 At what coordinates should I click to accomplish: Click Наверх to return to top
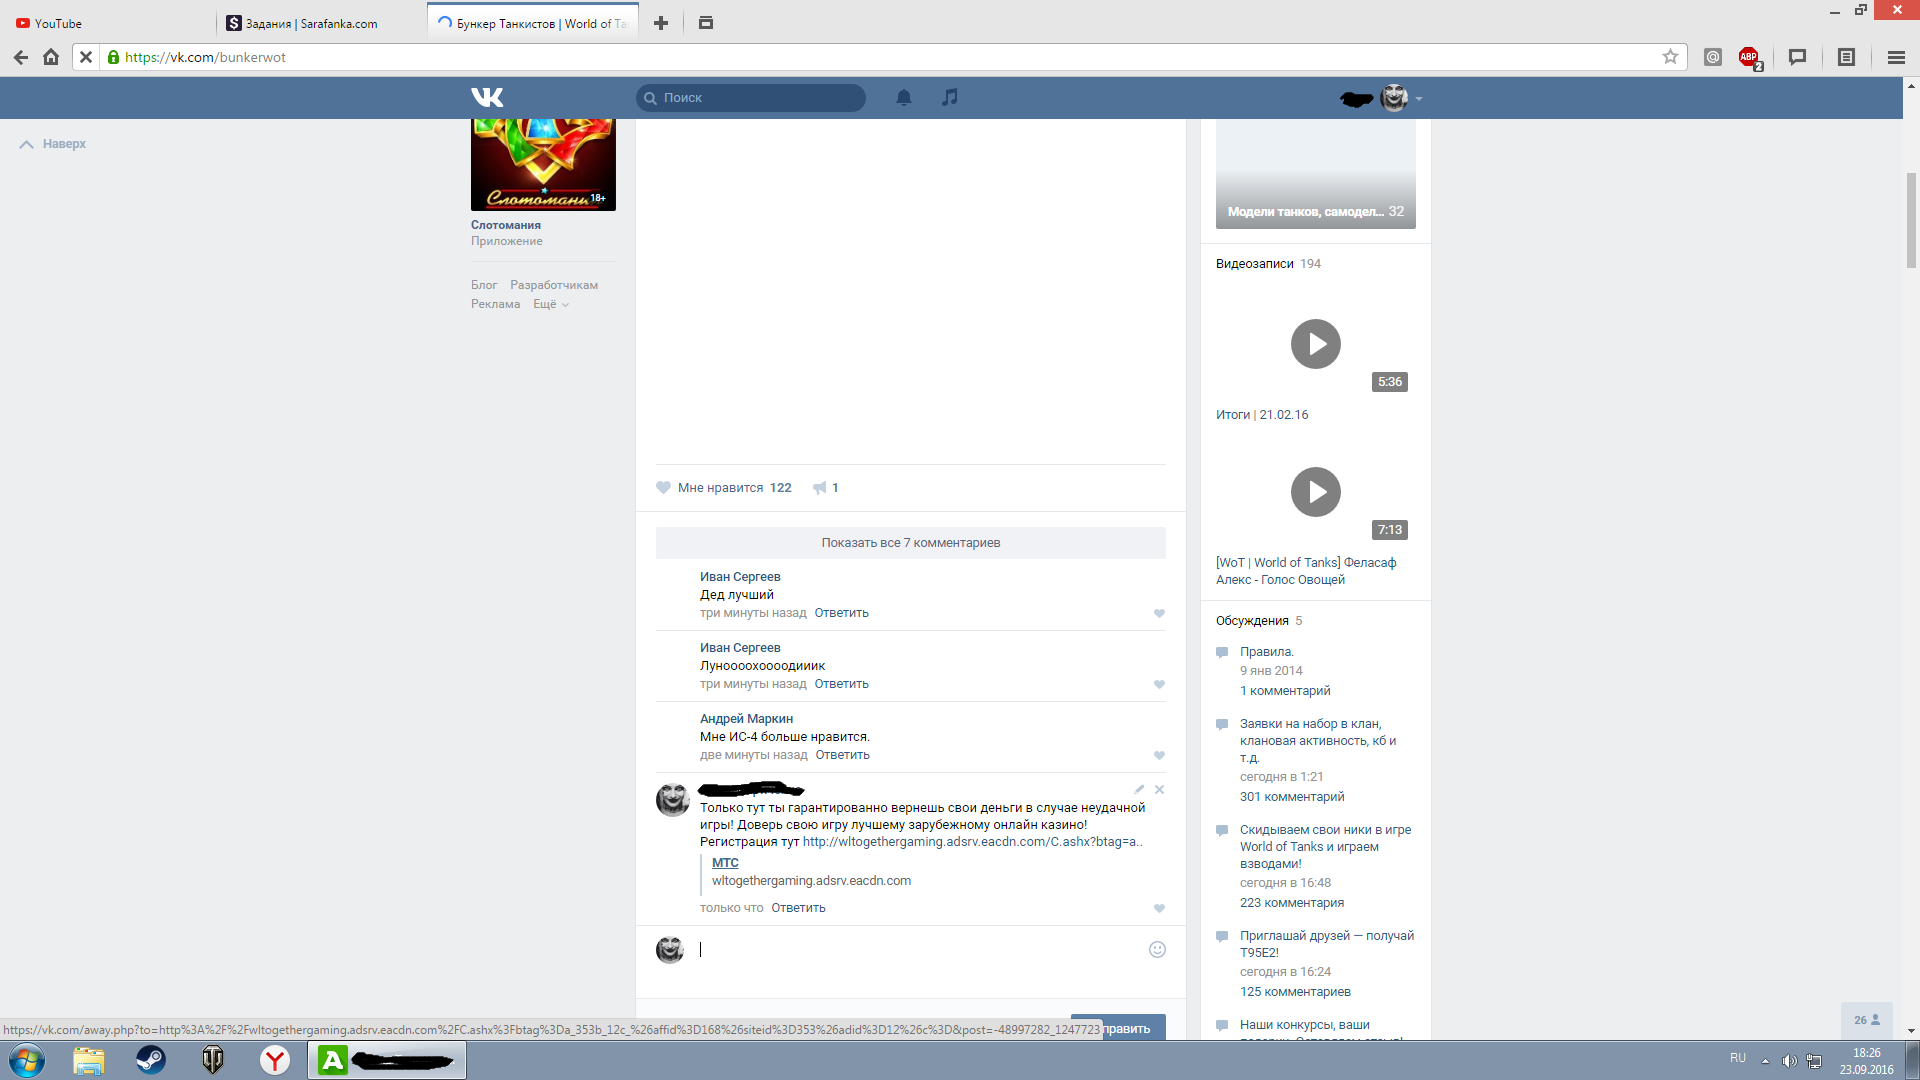[53, 144]
